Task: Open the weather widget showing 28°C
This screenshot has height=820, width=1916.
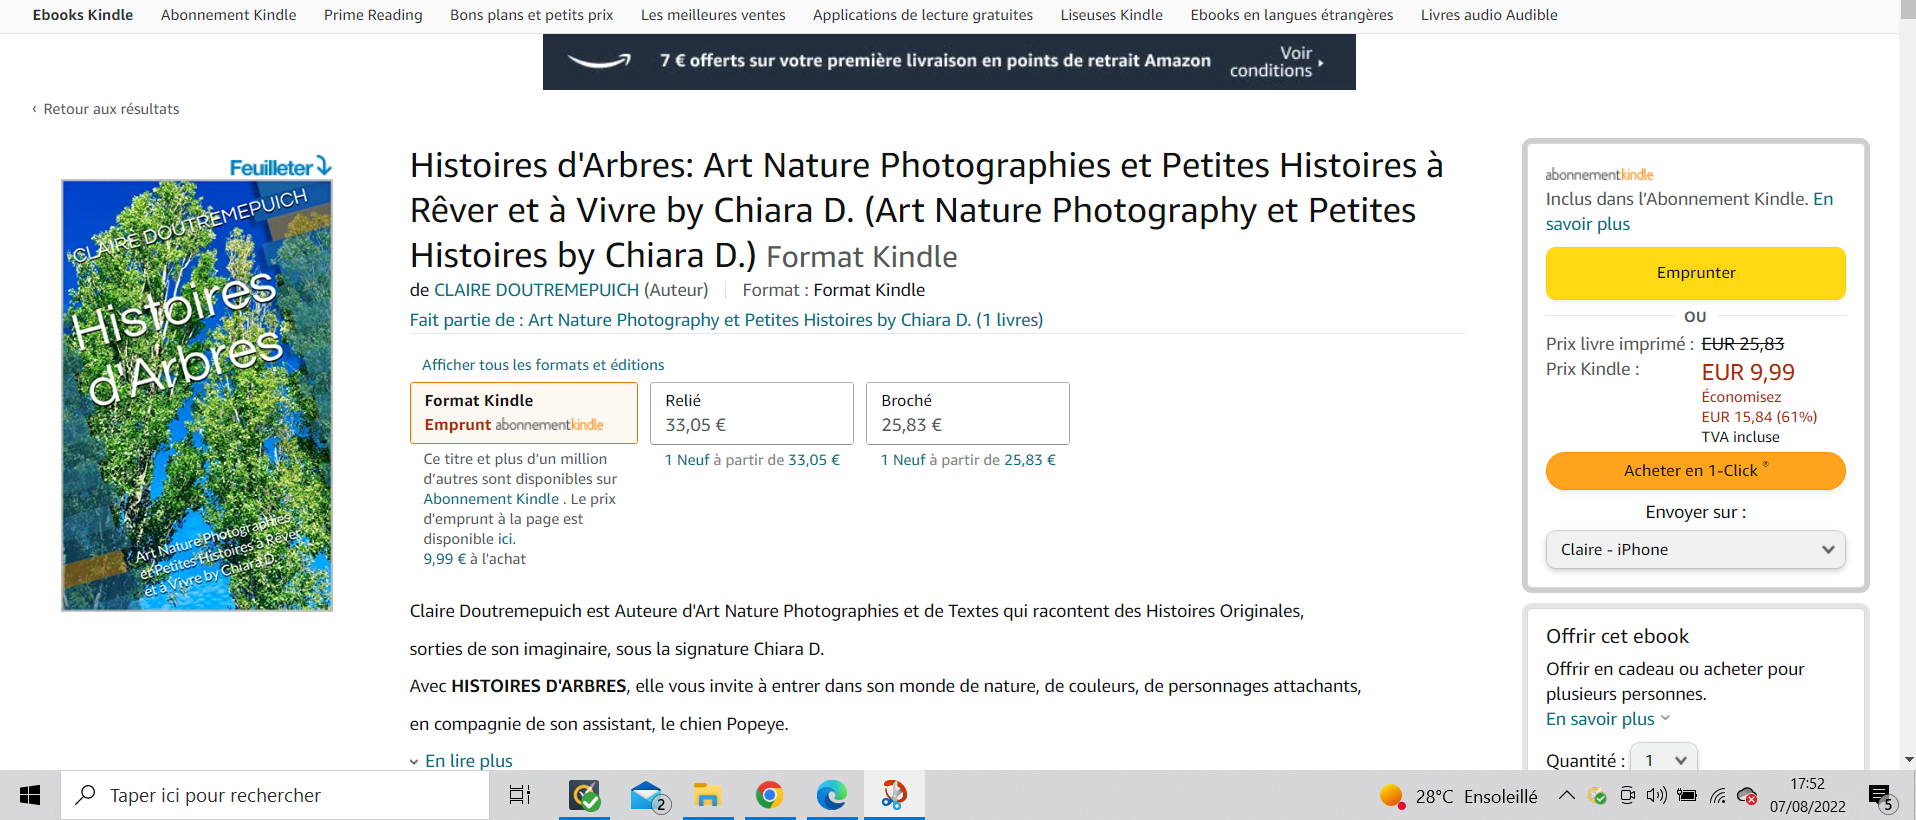Action: [1458, 796]
